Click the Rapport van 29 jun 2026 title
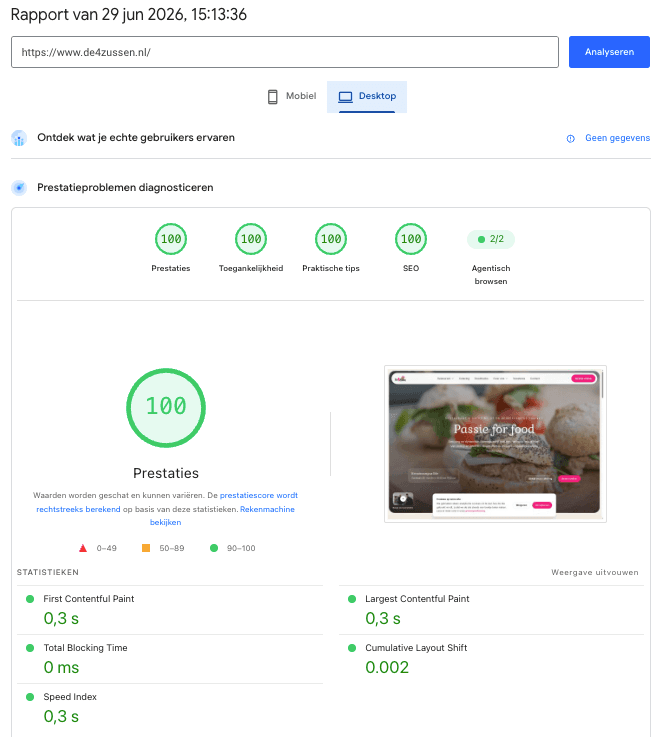The image size is (661, 737). [x=129, y=15]
